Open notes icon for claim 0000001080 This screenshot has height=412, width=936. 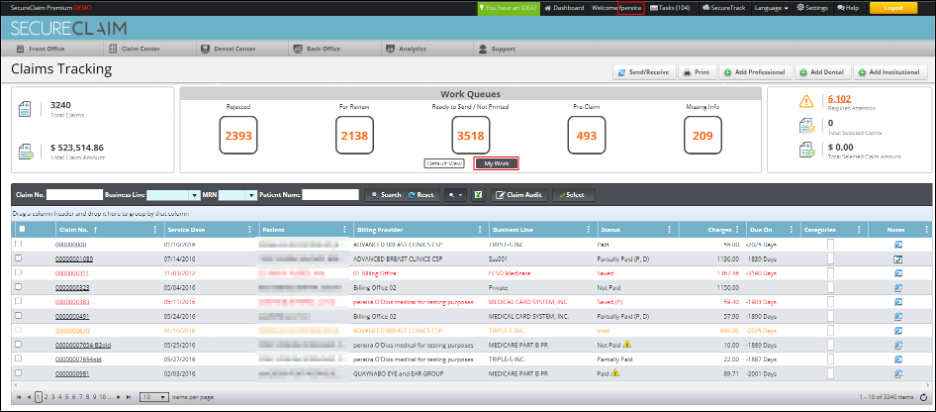tap(898, 258)
